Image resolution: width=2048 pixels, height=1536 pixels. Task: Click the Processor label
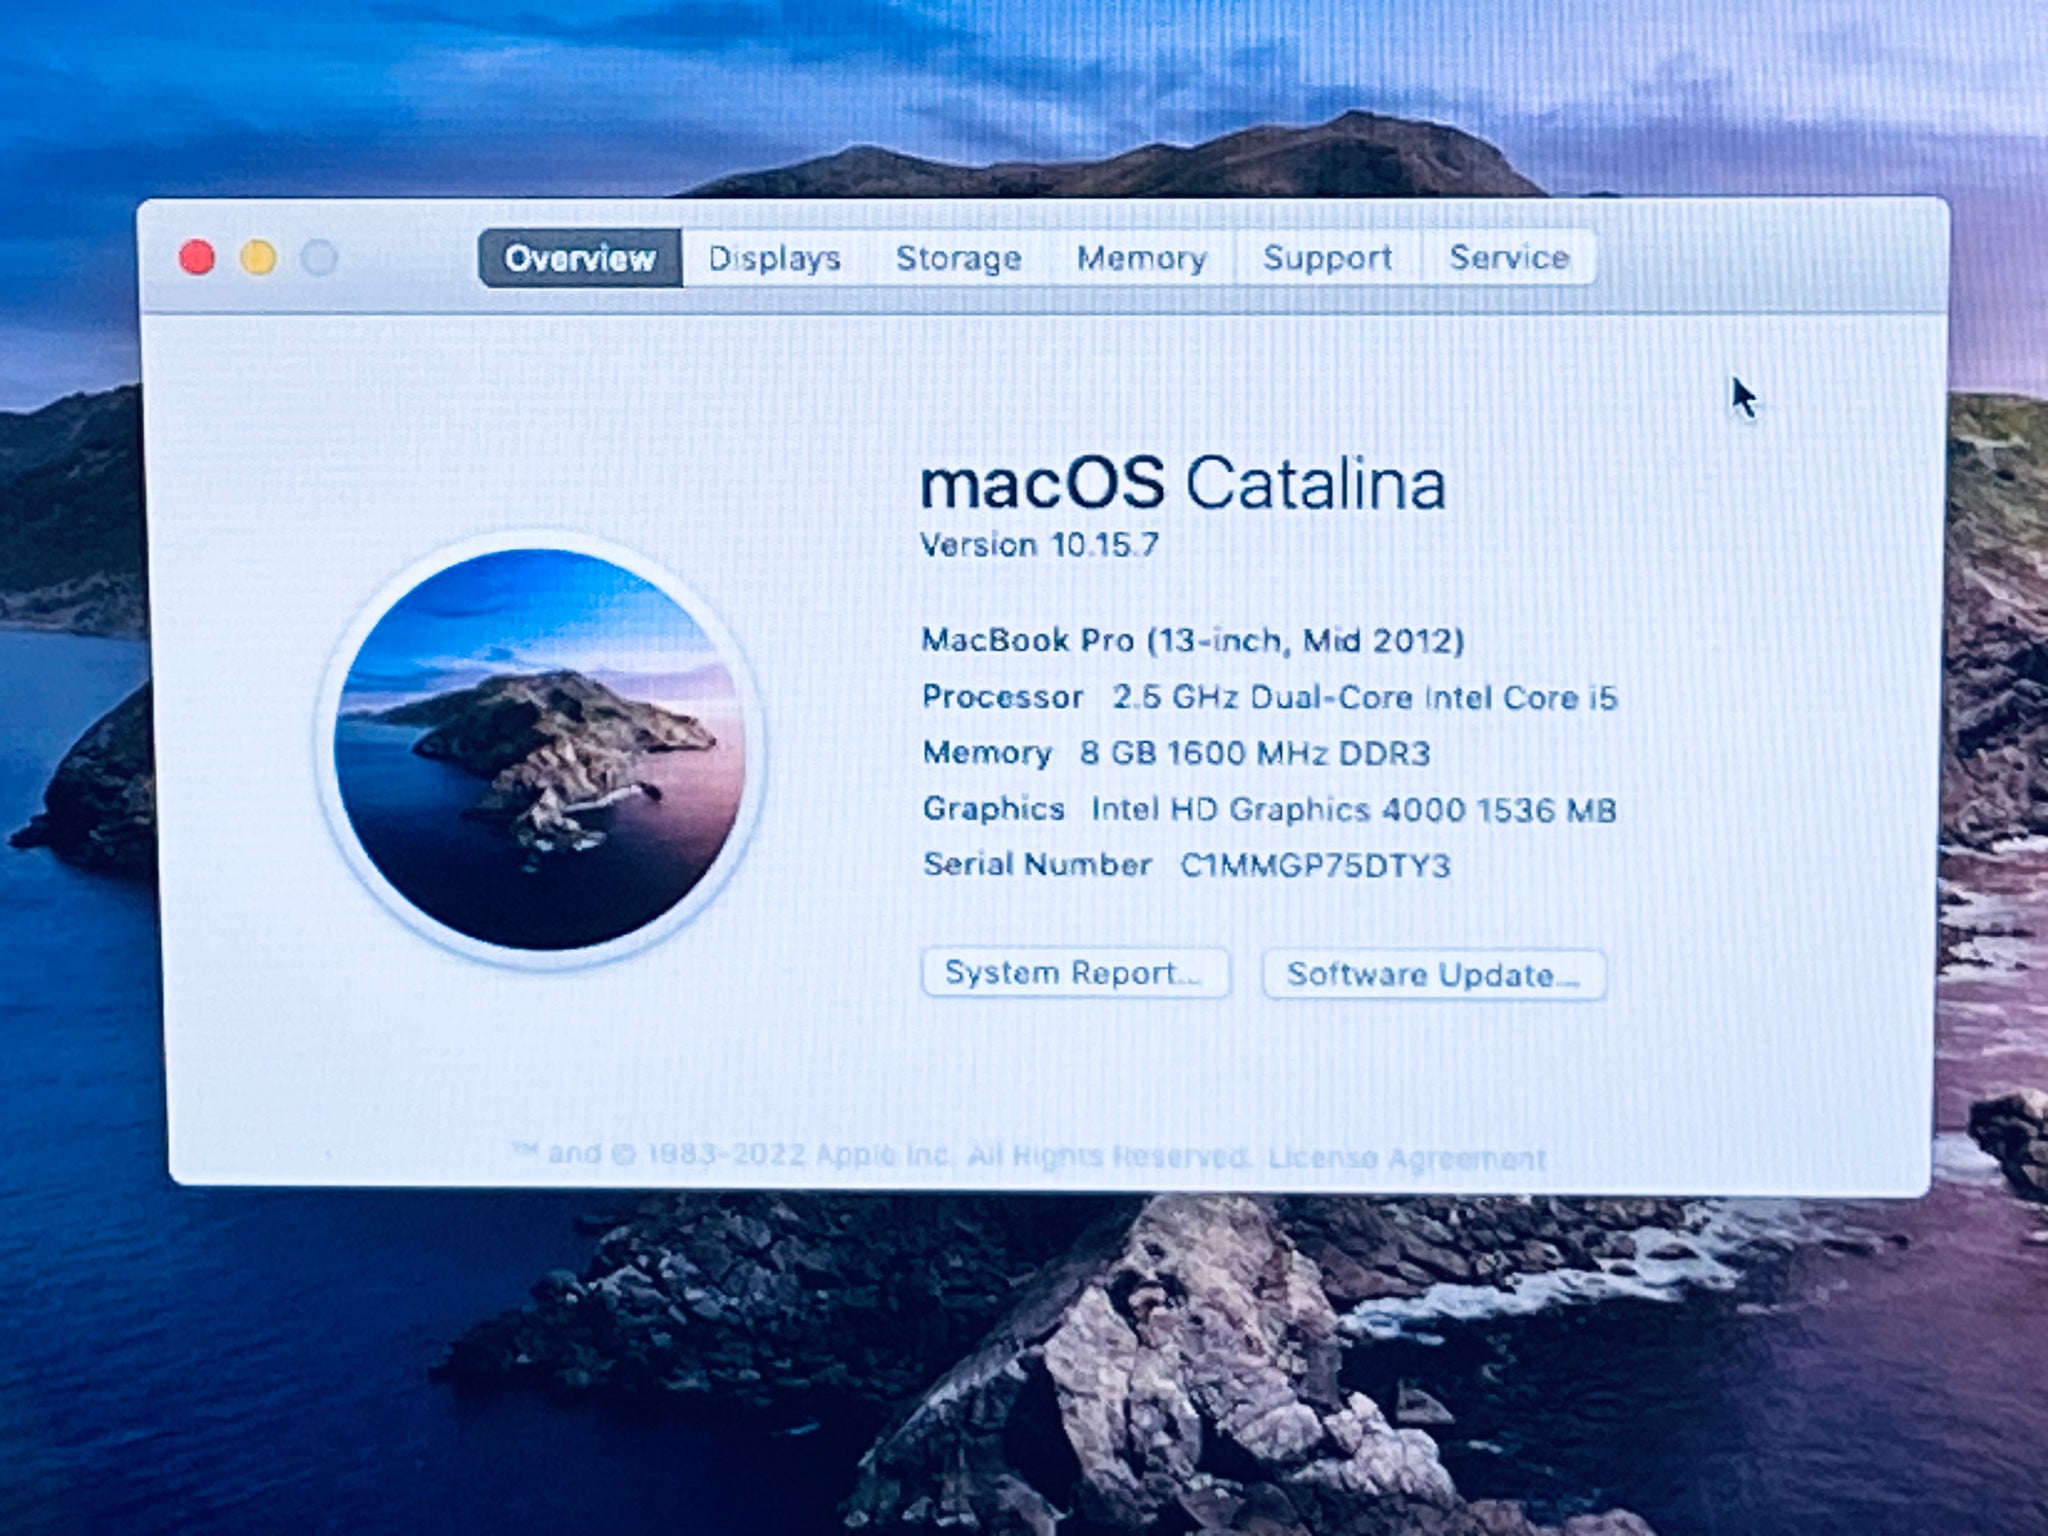pos(1003,697)
